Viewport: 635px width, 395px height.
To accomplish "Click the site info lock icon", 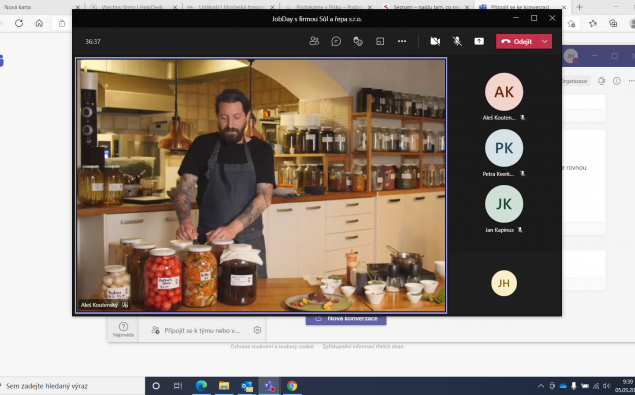I will [x=62, y=23].
